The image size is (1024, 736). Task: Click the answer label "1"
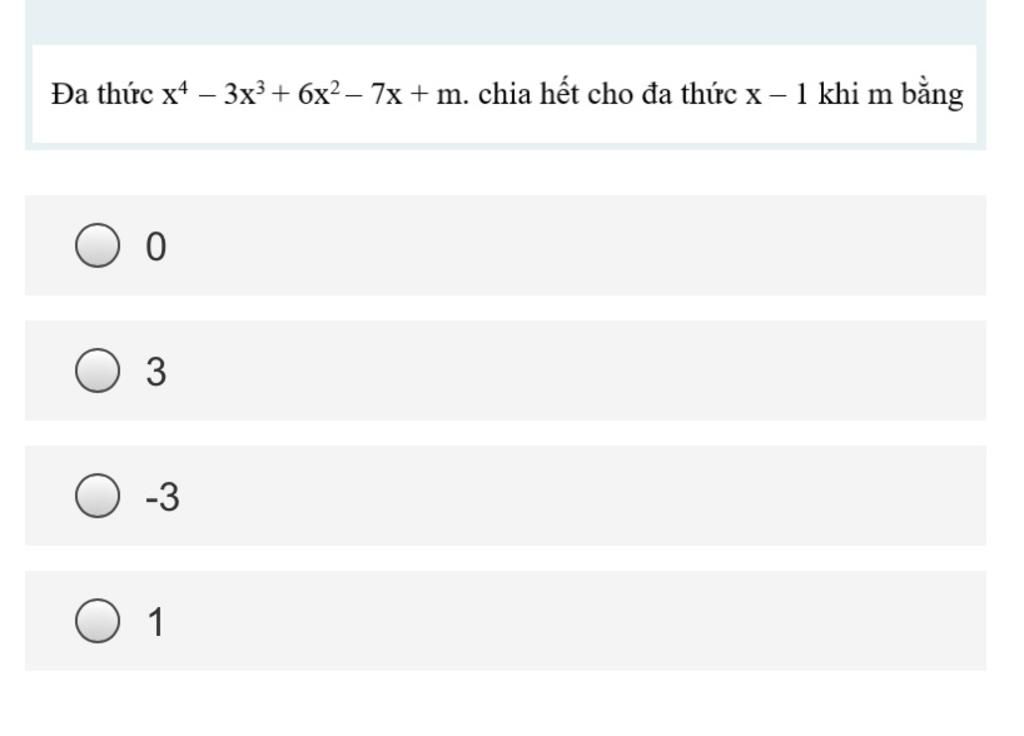[156, 622]
